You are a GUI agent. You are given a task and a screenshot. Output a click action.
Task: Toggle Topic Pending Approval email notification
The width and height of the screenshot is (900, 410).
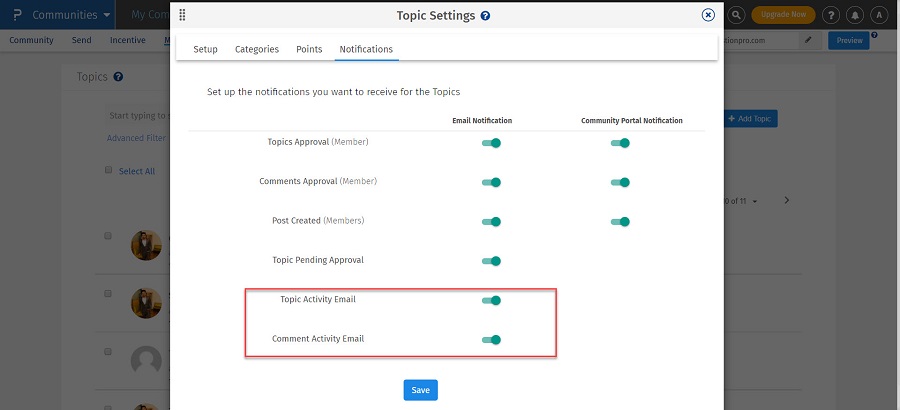(491, 261)
